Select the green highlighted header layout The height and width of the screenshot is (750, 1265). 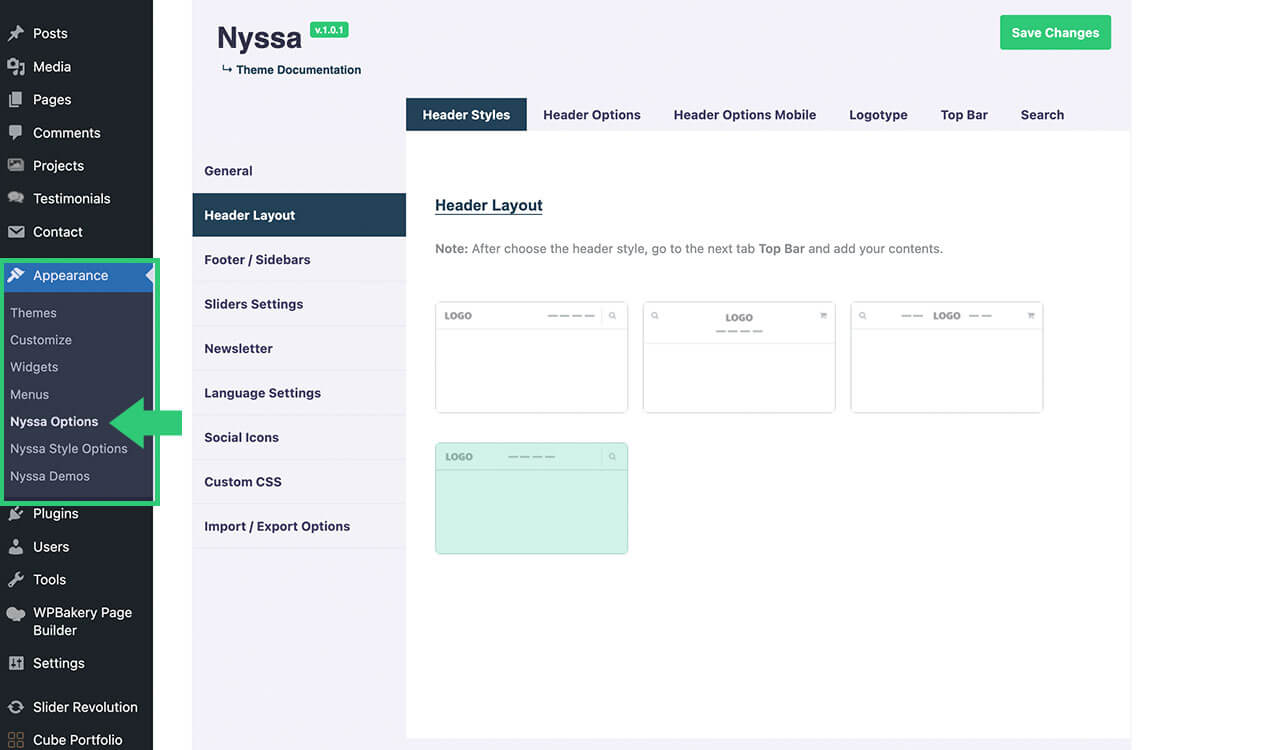(531, 498)
